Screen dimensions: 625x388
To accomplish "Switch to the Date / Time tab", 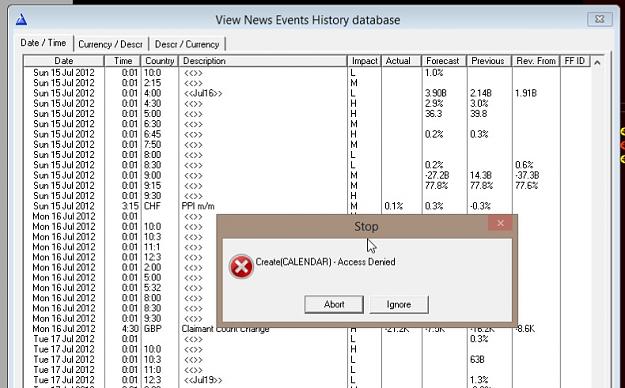I will [43, 43].
